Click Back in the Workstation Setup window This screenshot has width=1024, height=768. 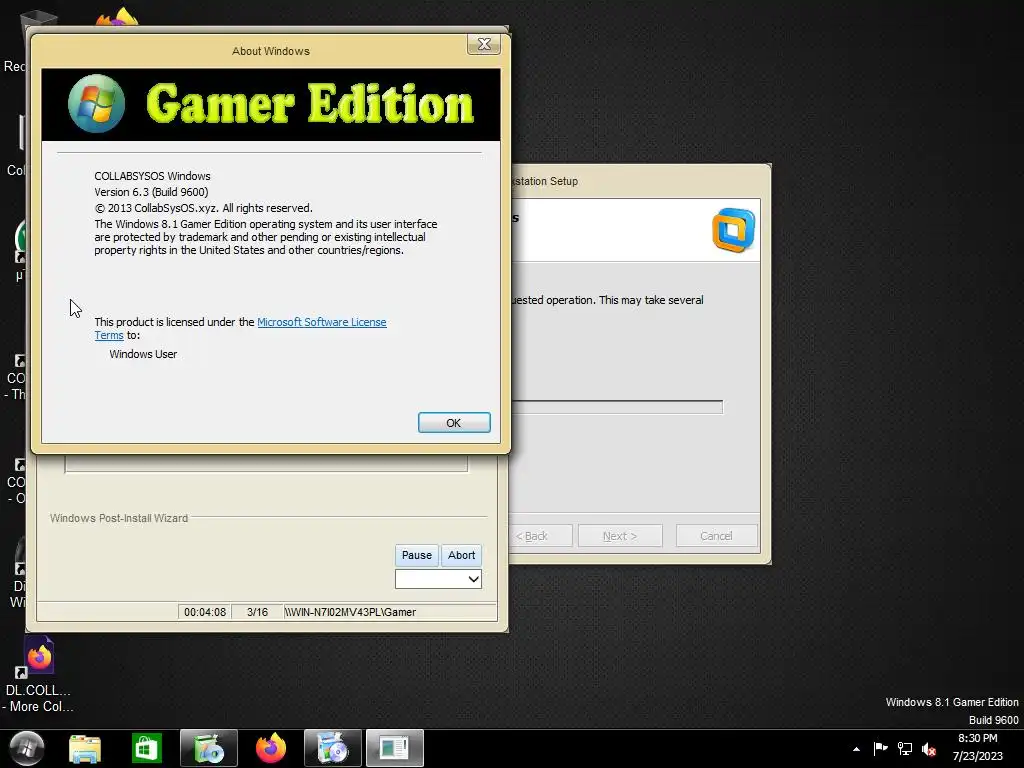[540, 536]
